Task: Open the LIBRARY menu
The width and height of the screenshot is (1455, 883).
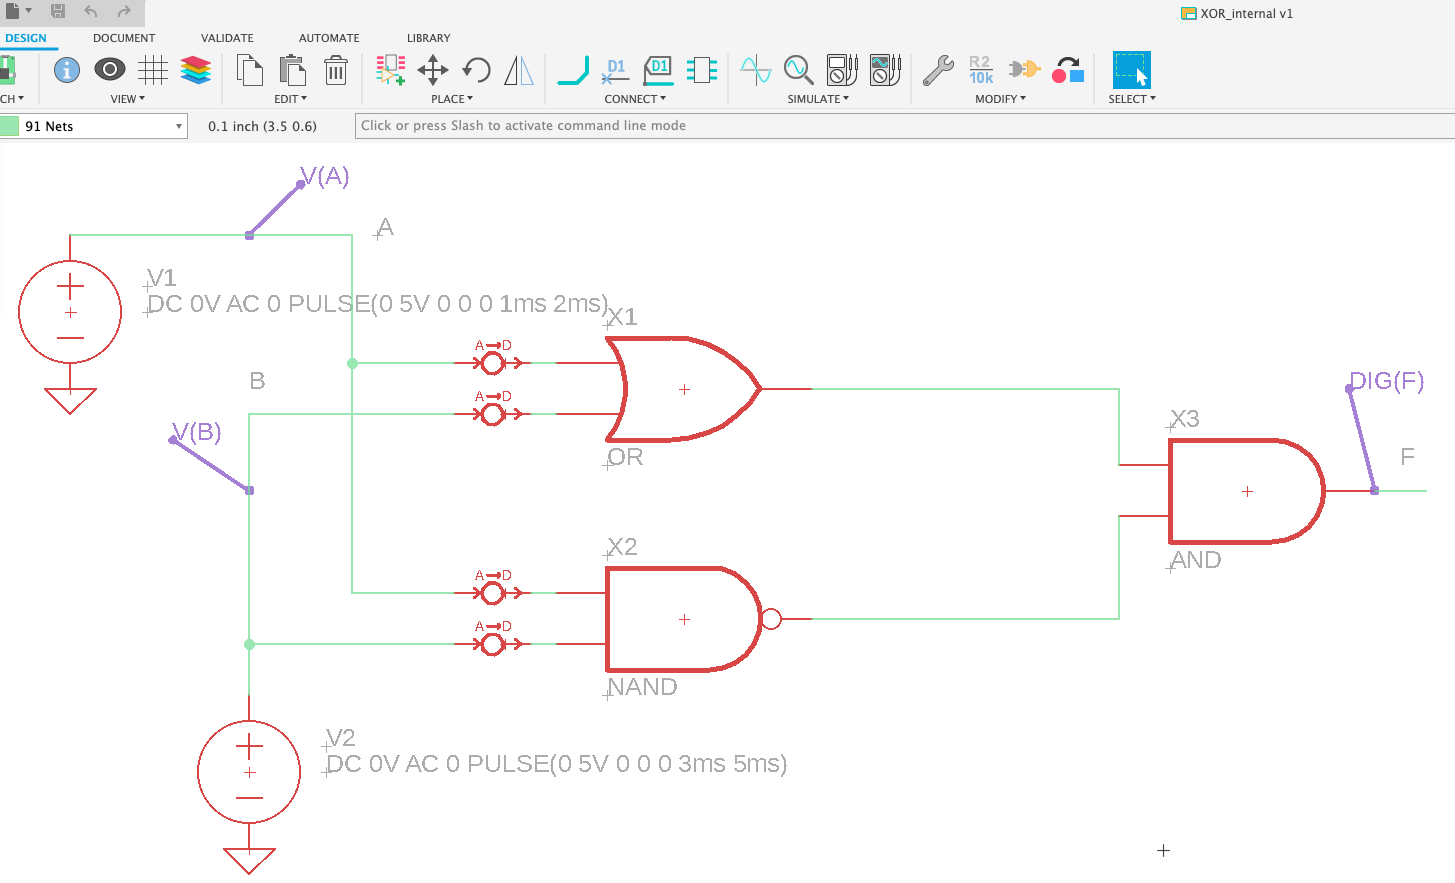Action: click(x=428, y=38)
